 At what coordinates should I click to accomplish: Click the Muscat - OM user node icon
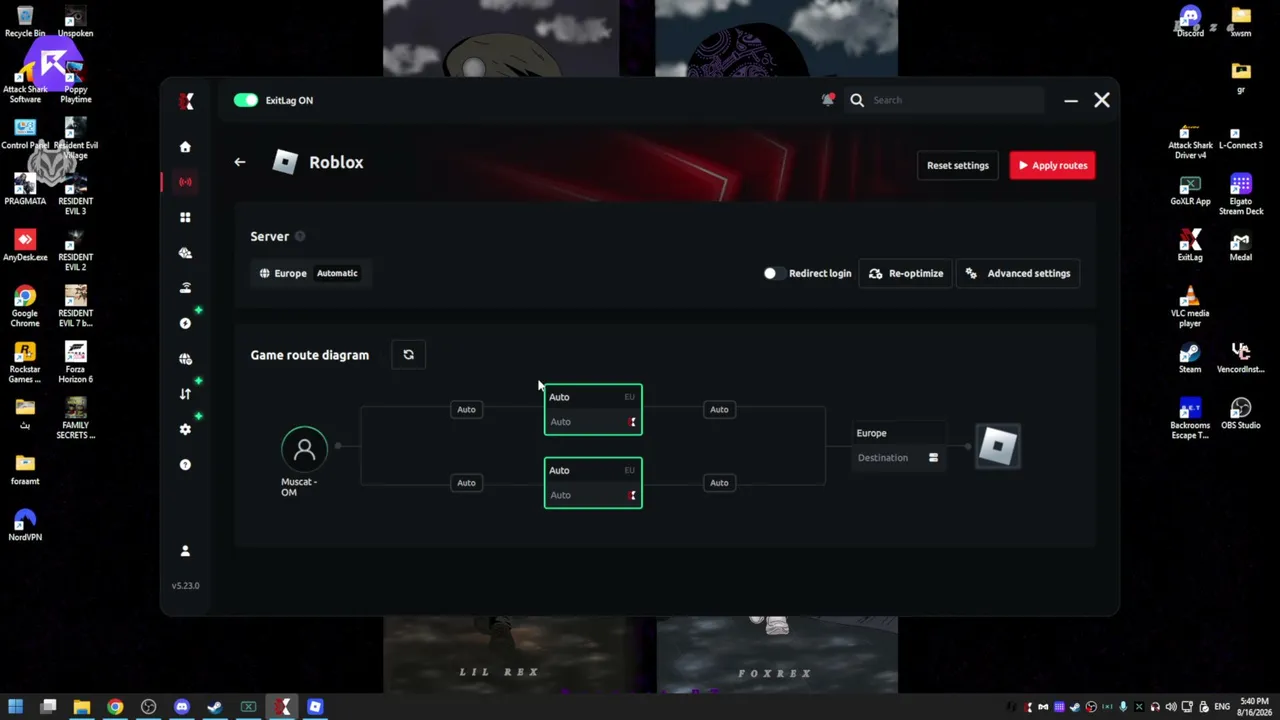[x=304, y=449]
